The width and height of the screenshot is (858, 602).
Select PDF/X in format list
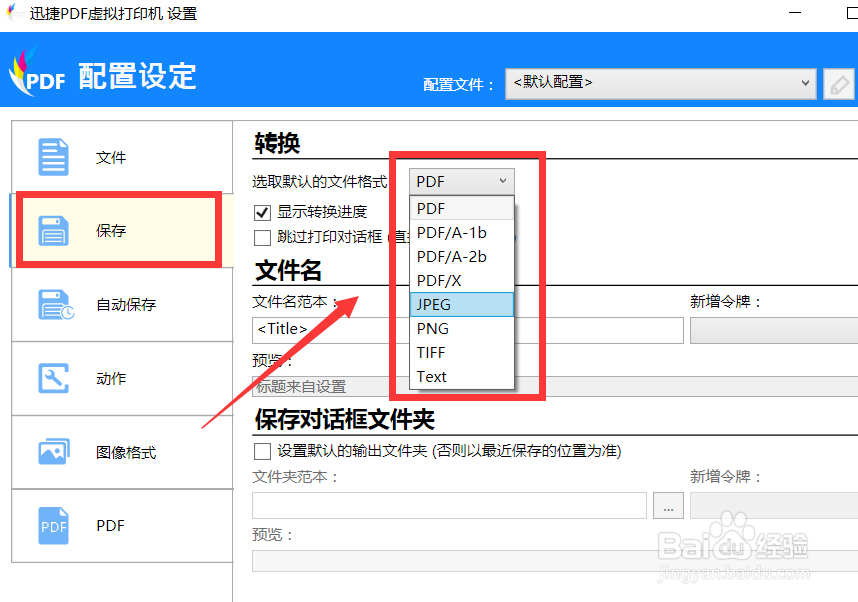click(462, 281)
